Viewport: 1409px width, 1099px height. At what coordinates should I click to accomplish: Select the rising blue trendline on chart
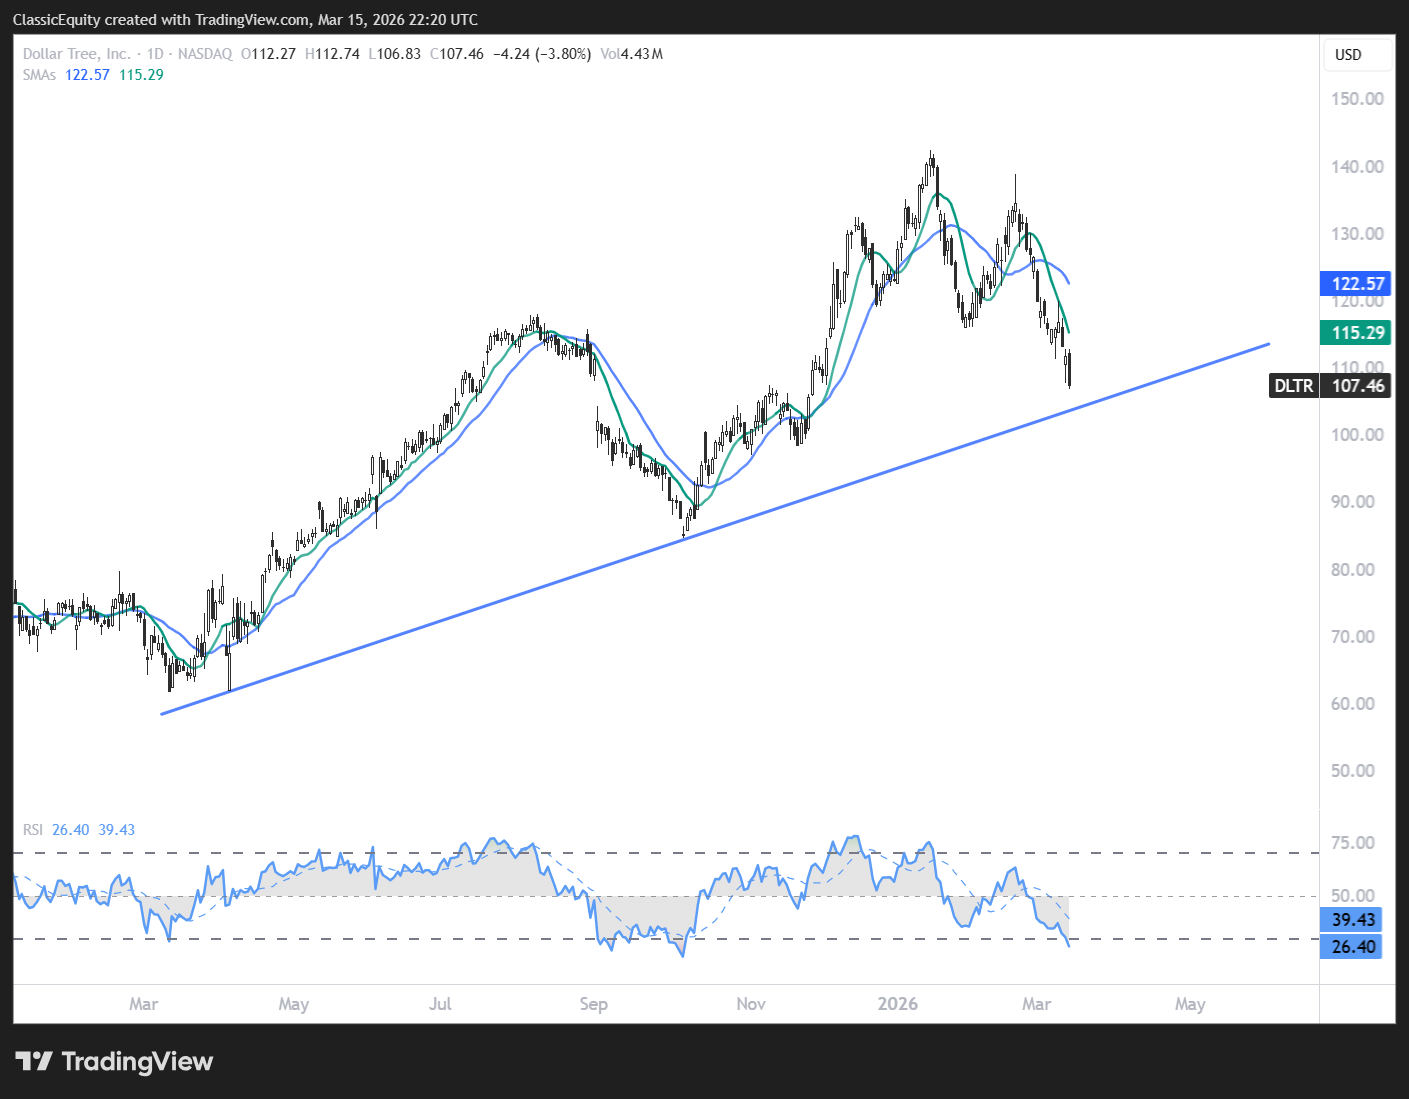tap(714, 529)
